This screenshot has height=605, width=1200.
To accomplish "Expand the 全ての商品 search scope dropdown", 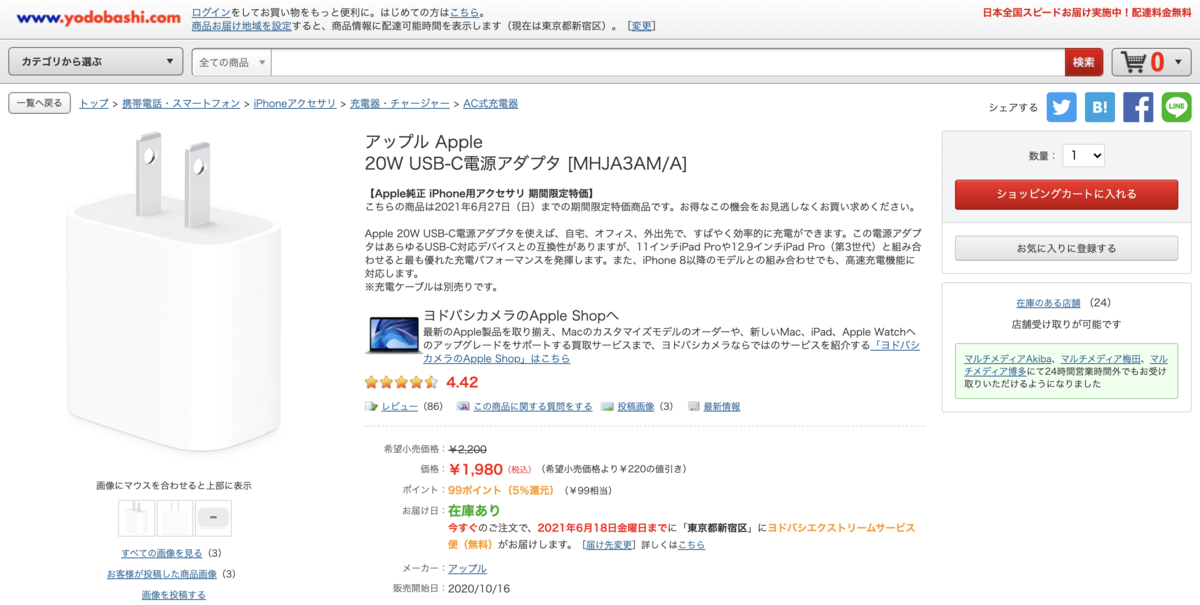I will pyautogui.click(x=232, y=62).
